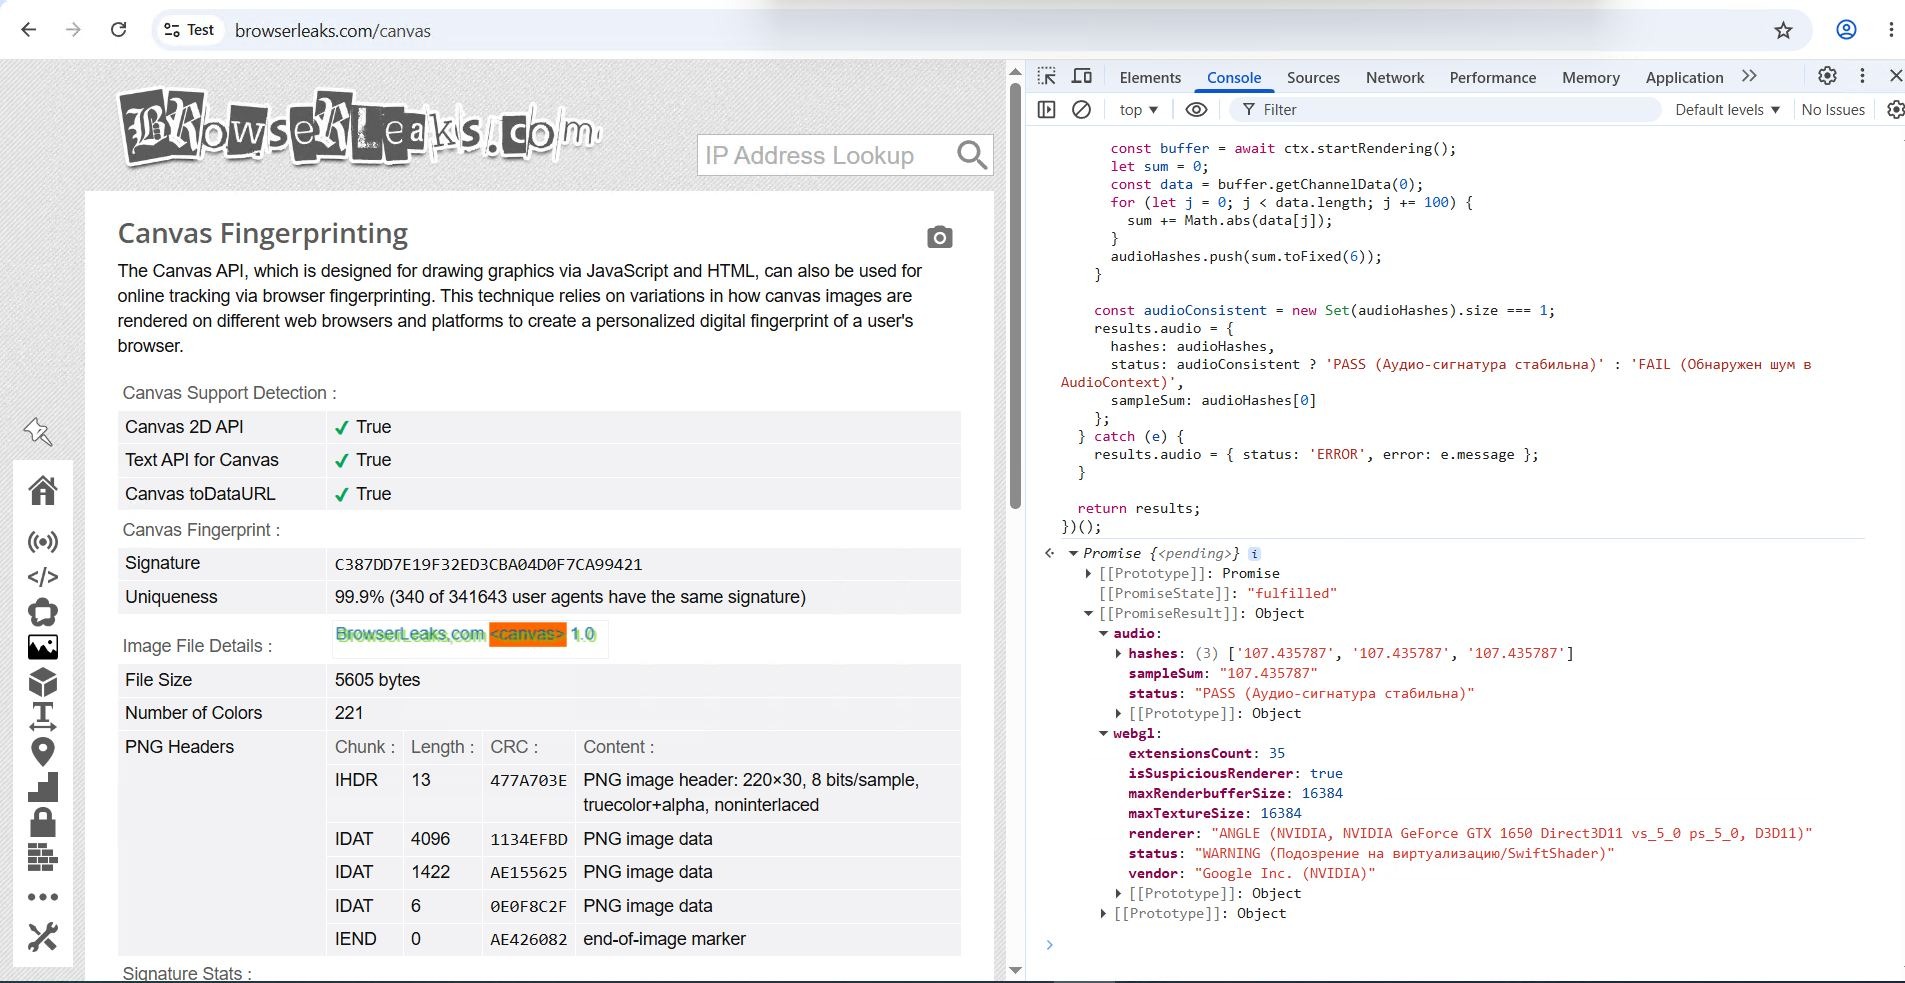Image resolution: width=1905 pixels, height=983 pixels.
Task: Open the Performance tab
Action: tap(1492, 78)
